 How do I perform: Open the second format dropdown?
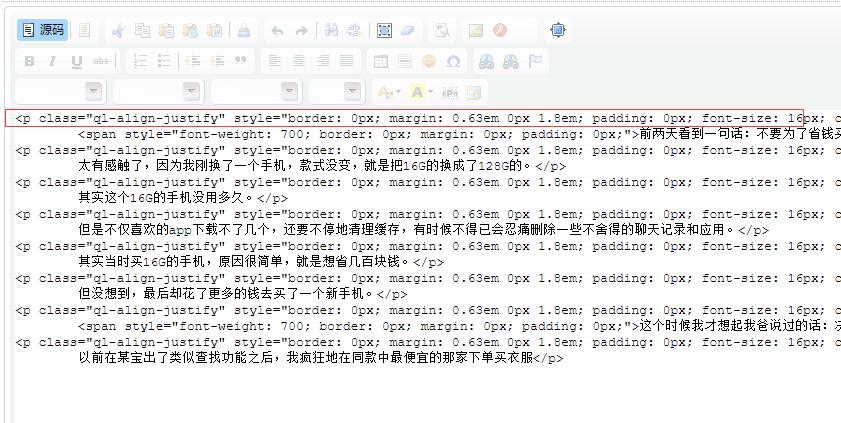pyautogui.click(x=158, y=92)
